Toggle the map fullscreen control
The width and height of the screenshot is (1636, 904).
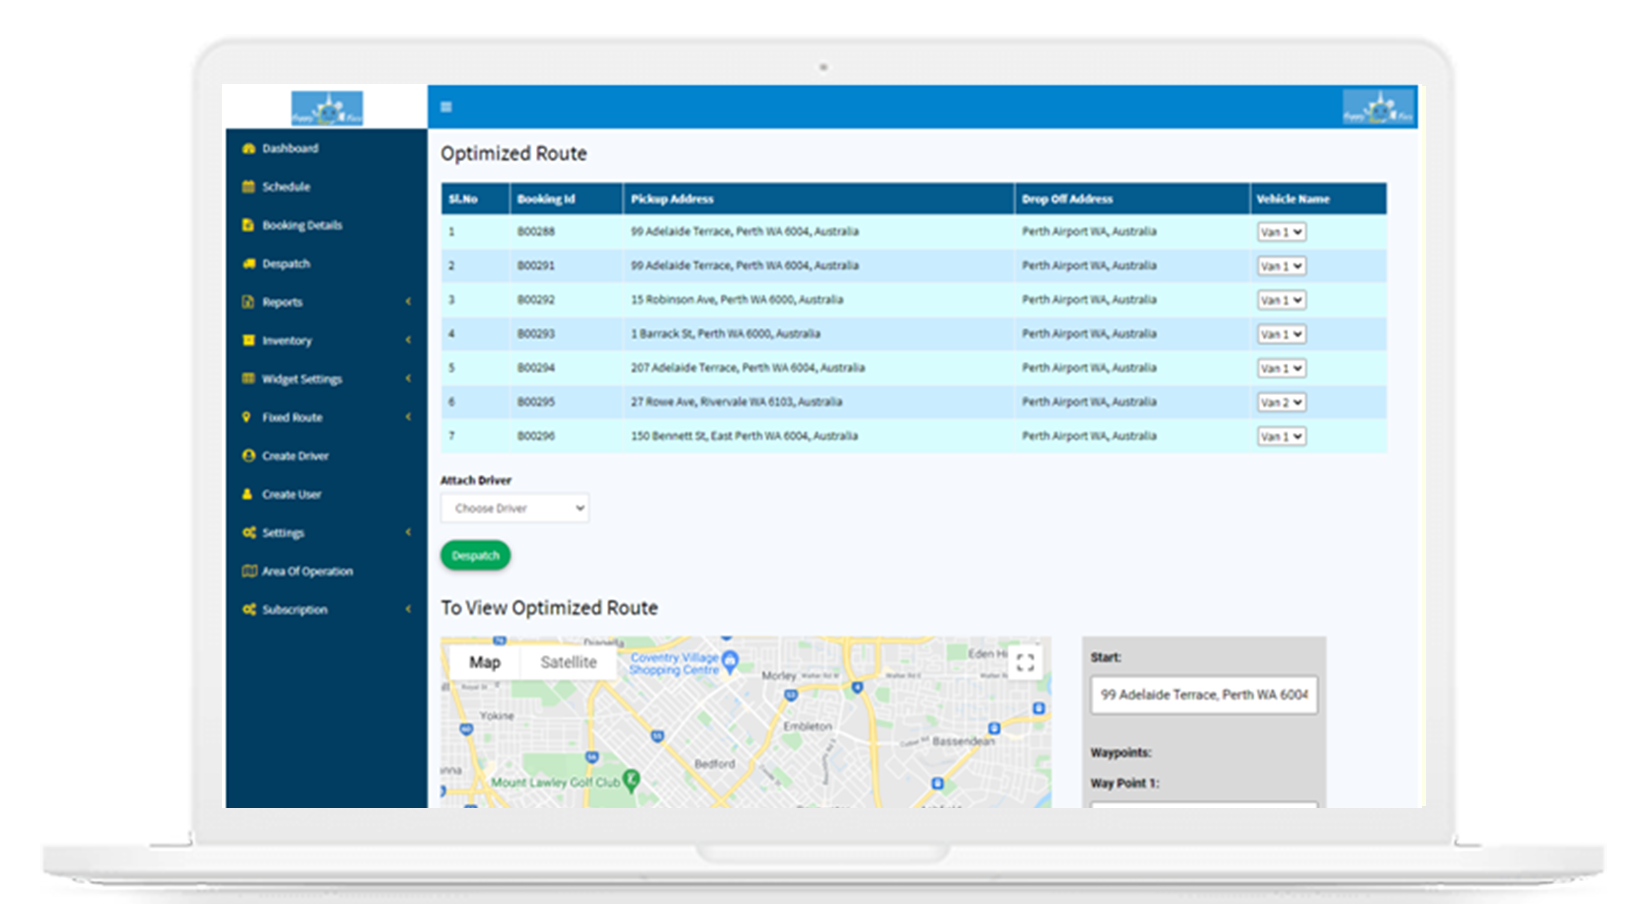1024,660
